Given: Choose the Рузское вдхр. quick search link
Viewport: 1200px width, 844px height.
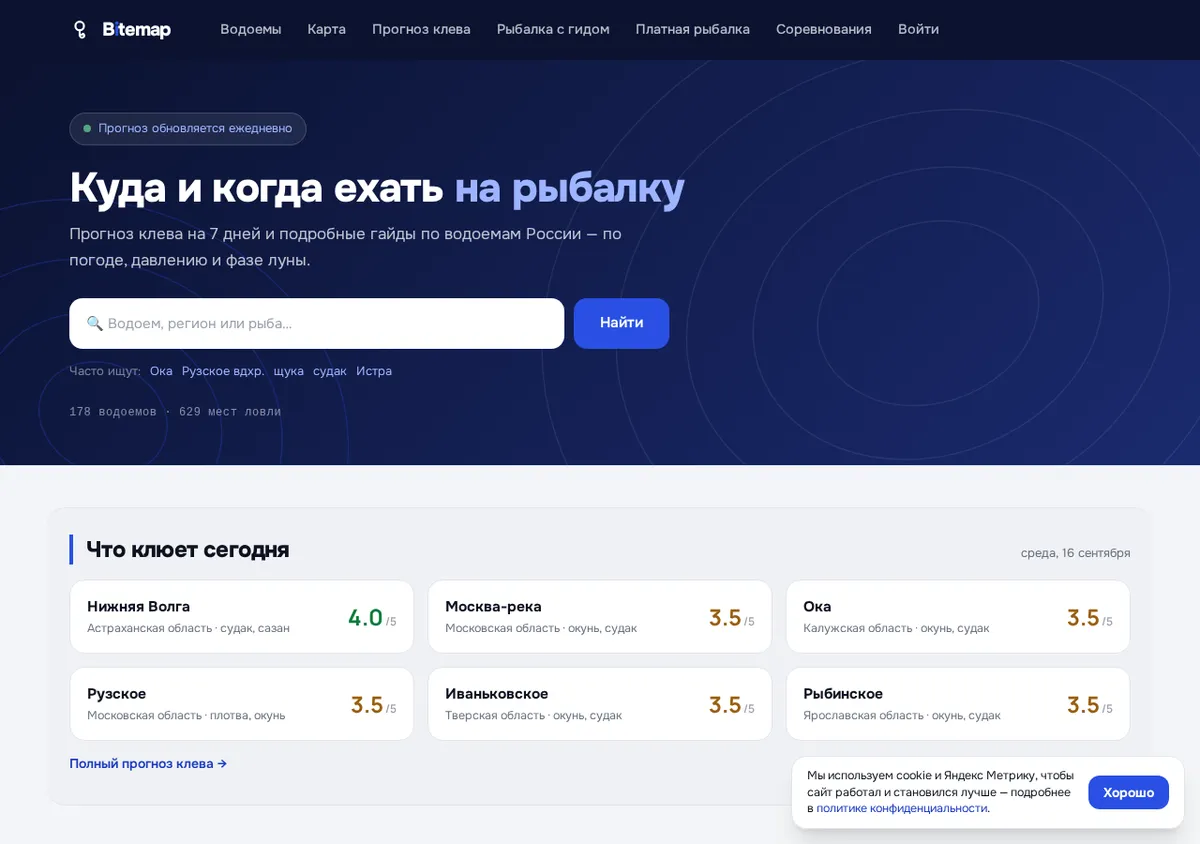Looking at the screenshot, I should pos(223,371).
